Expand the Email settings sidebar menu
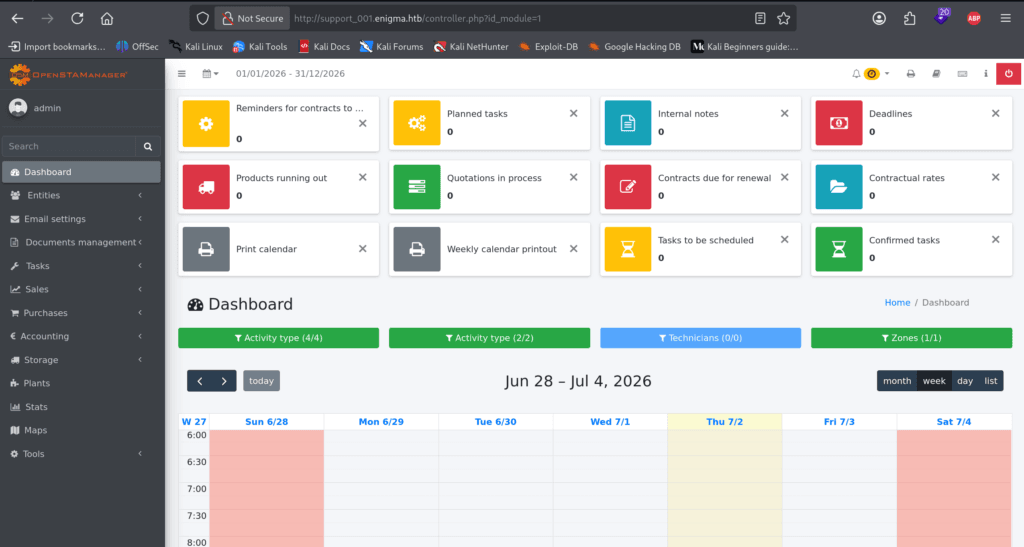Screen dimensions: 1024x547 (81, 219)
